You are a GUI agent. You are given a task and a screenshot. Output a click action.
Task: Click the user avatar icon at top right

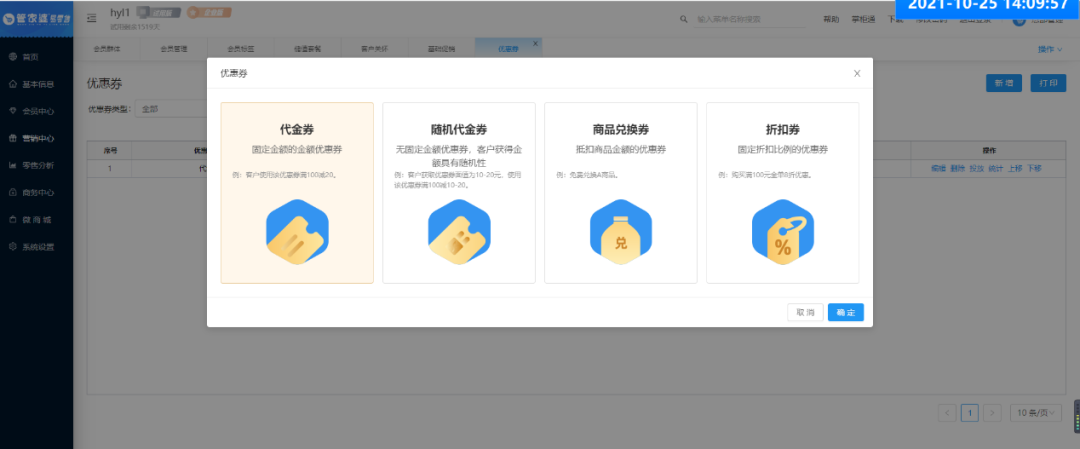[1019, 21]
